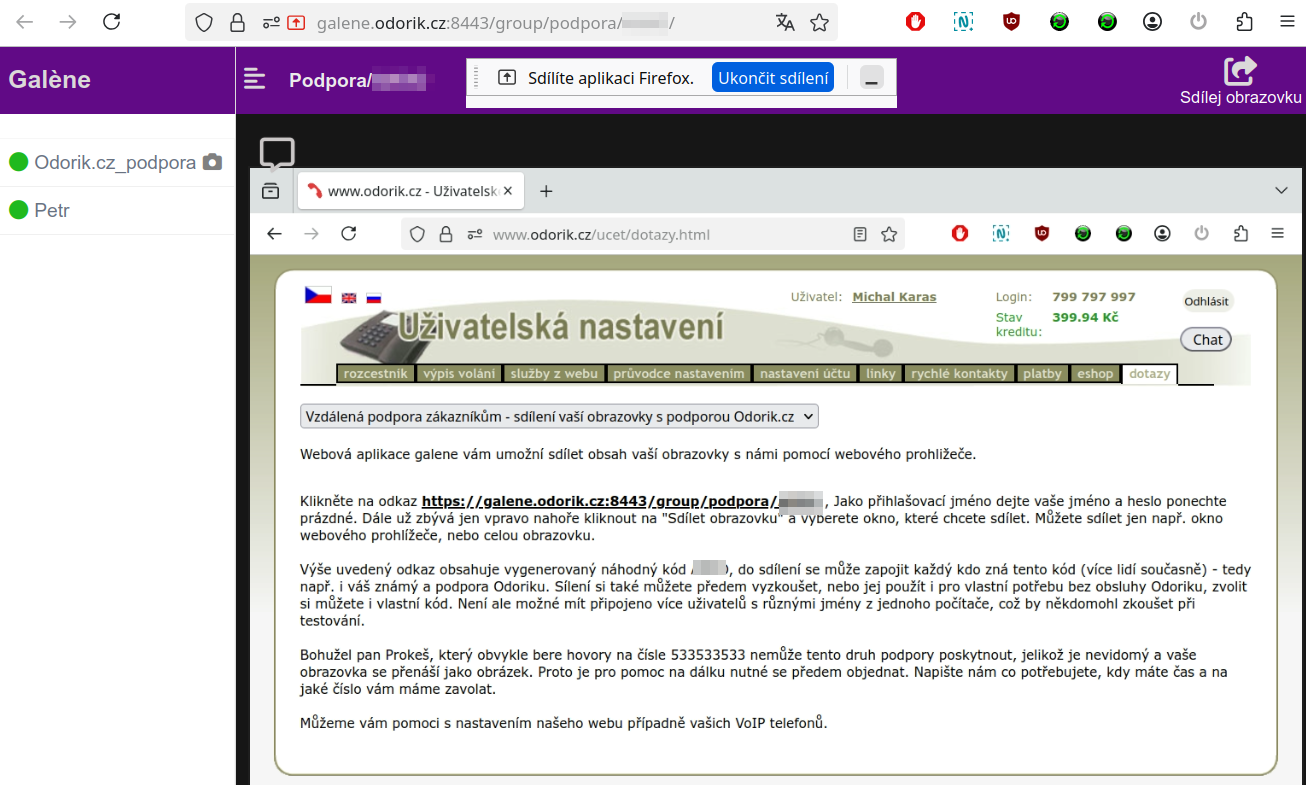
Task: Open the red stop-hand extension in outer toolbar
Action: click(915, 22)
